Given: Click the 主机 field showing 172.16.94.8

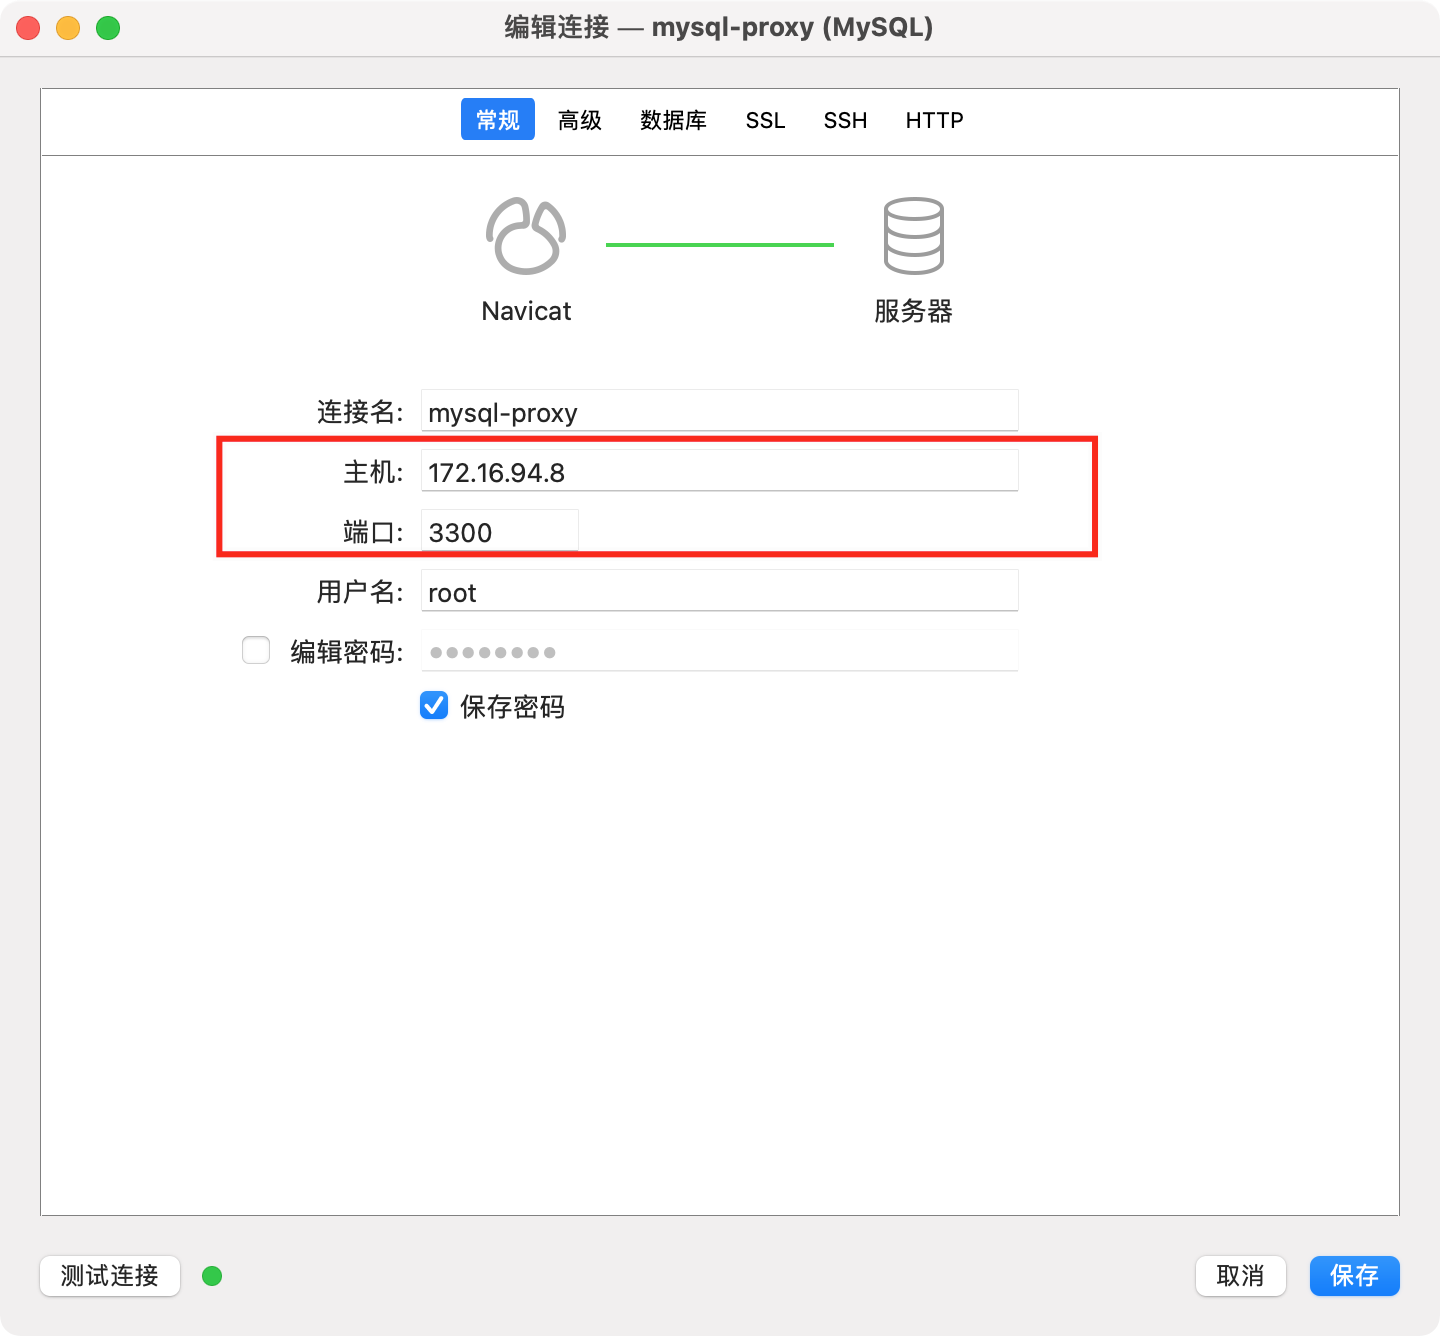Looking at the screenshot, I should (720, 471).
